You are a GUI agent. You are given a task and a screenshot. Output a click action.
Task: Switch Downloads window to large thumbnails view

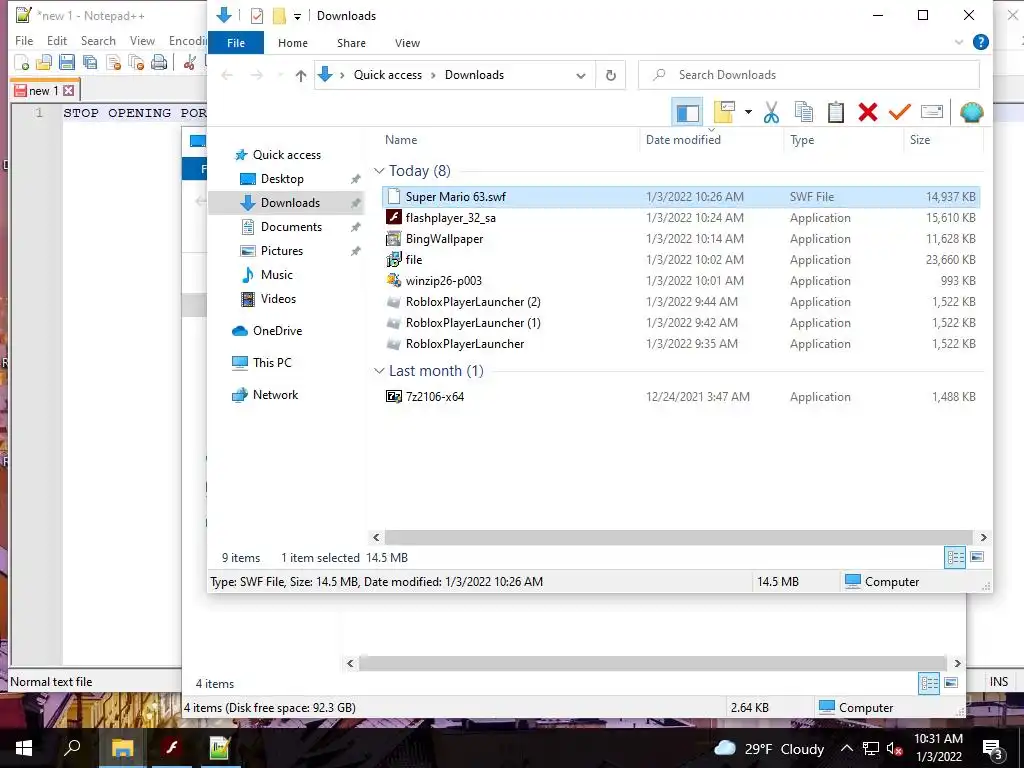tap(977, 557)
